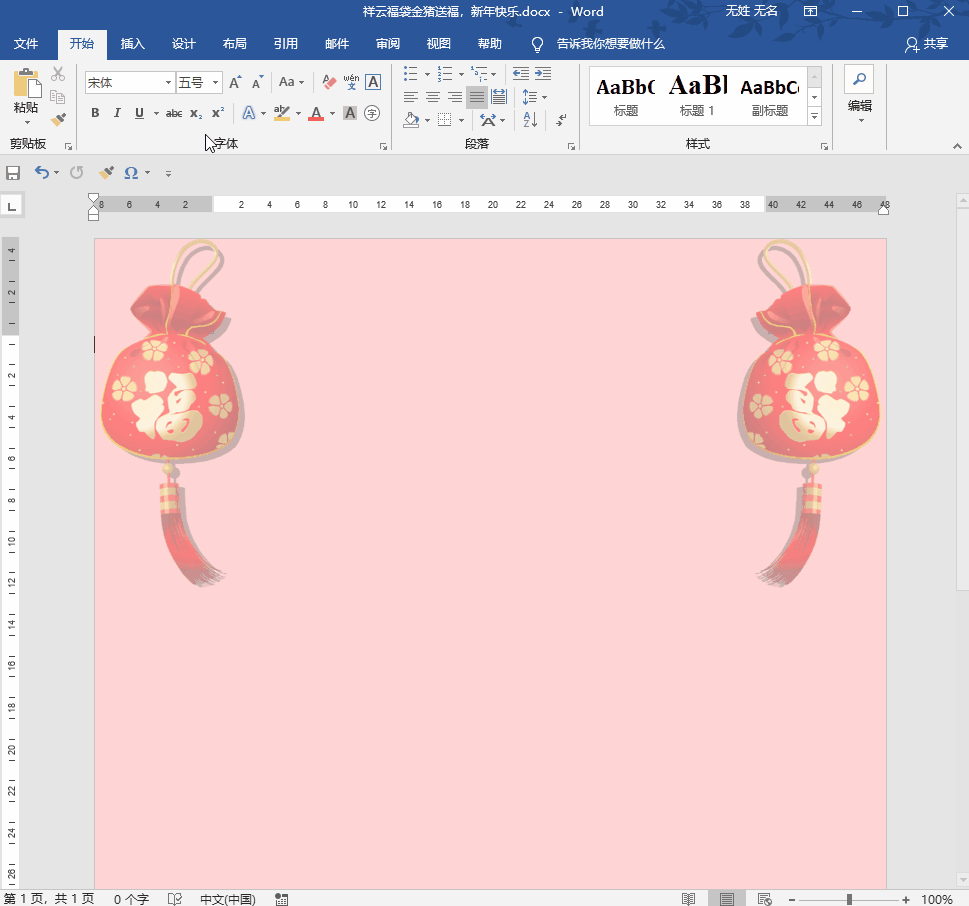
Task: Toggle justified alignment
Action: 476,97
